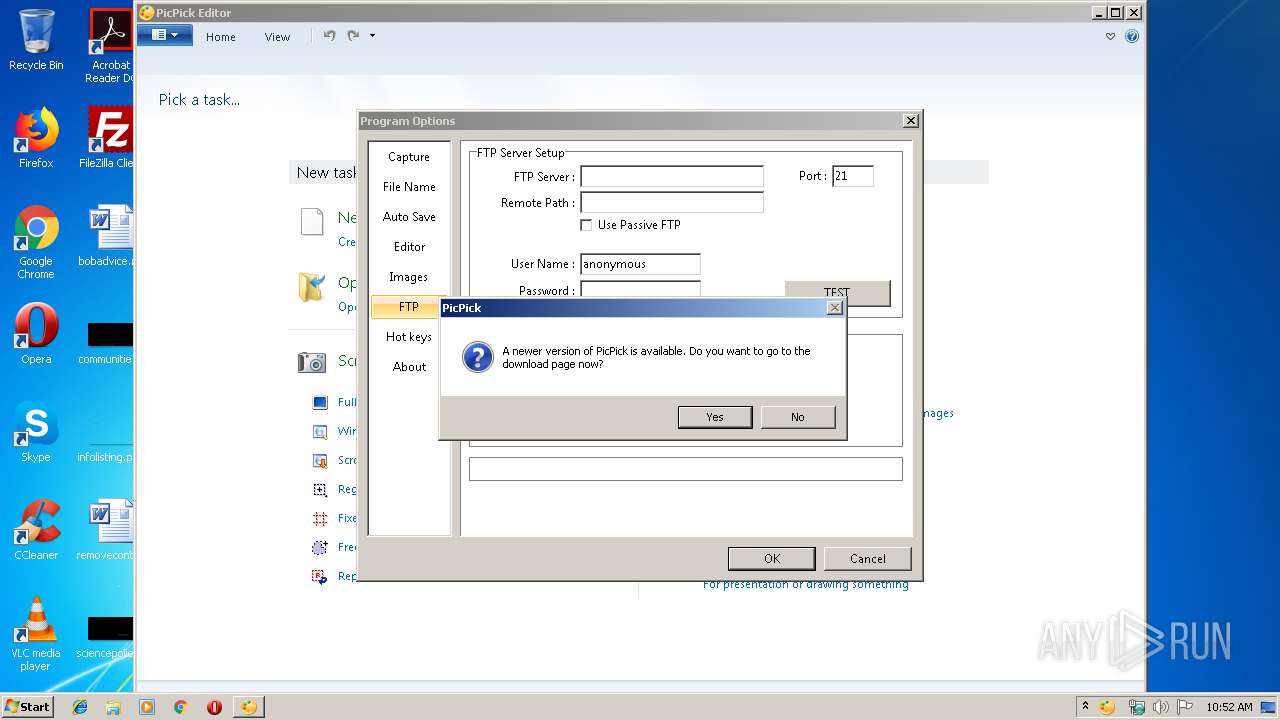The height and width of the screenshot is (720, 1280).
Task: Open the Images options tab
Action: coord(409,277)
